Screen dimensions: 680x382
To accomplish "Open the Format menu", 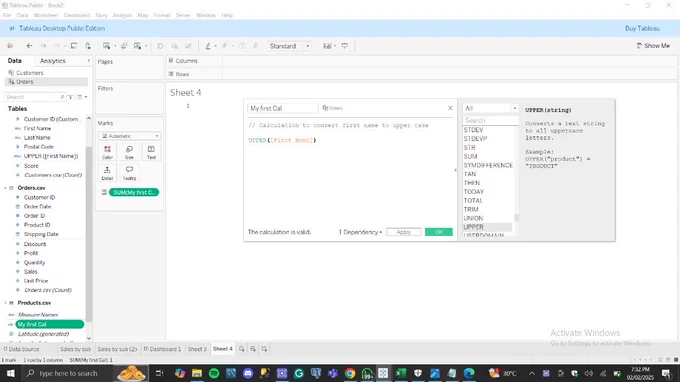I will (162, 15).
